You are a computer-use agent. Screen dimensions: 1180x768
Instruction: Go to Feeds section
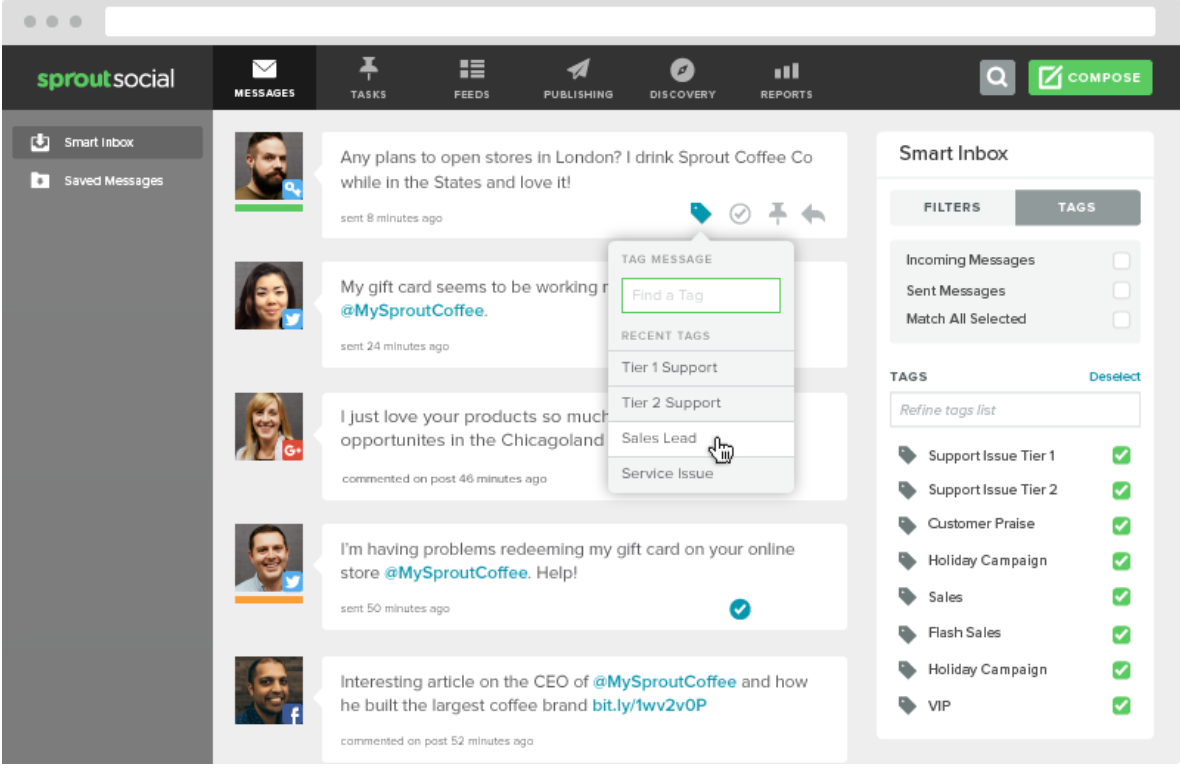[472, 77]
